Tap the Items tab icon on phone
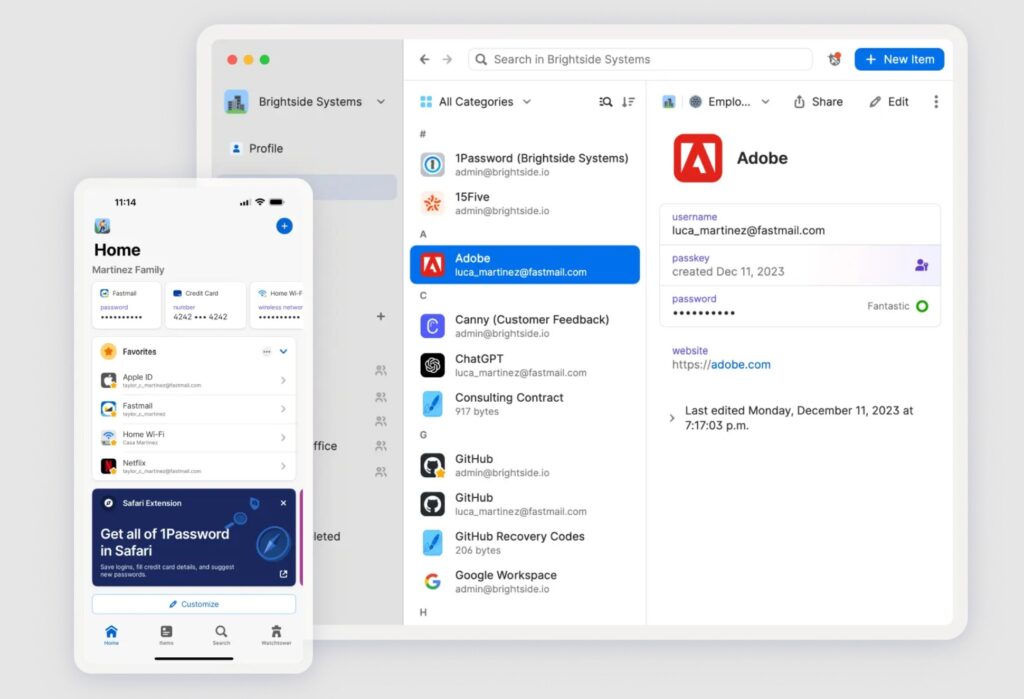The image size is (1024, 699). click(167, 634)
